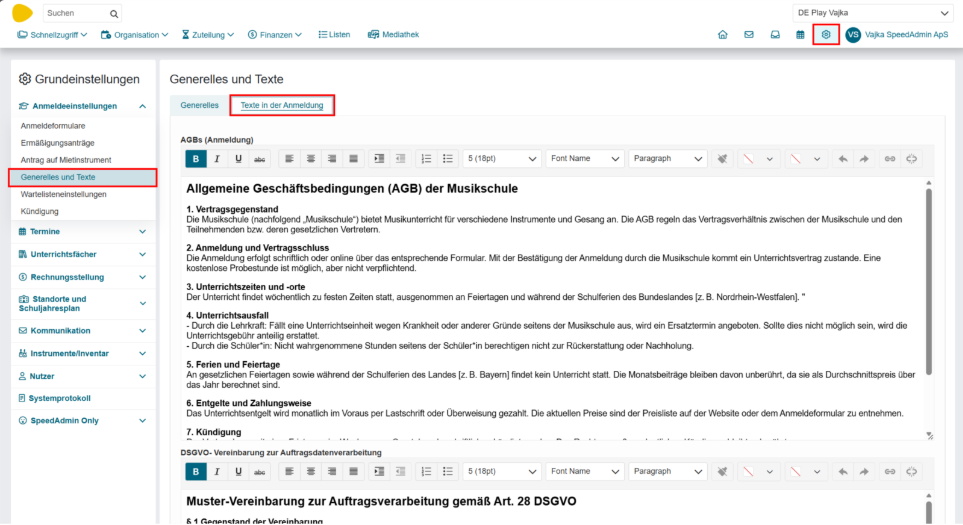Open Wartelisteneinstellungen in sidebar
The width and height of the screenshot is (963, 525).
(x=63, y=194)
